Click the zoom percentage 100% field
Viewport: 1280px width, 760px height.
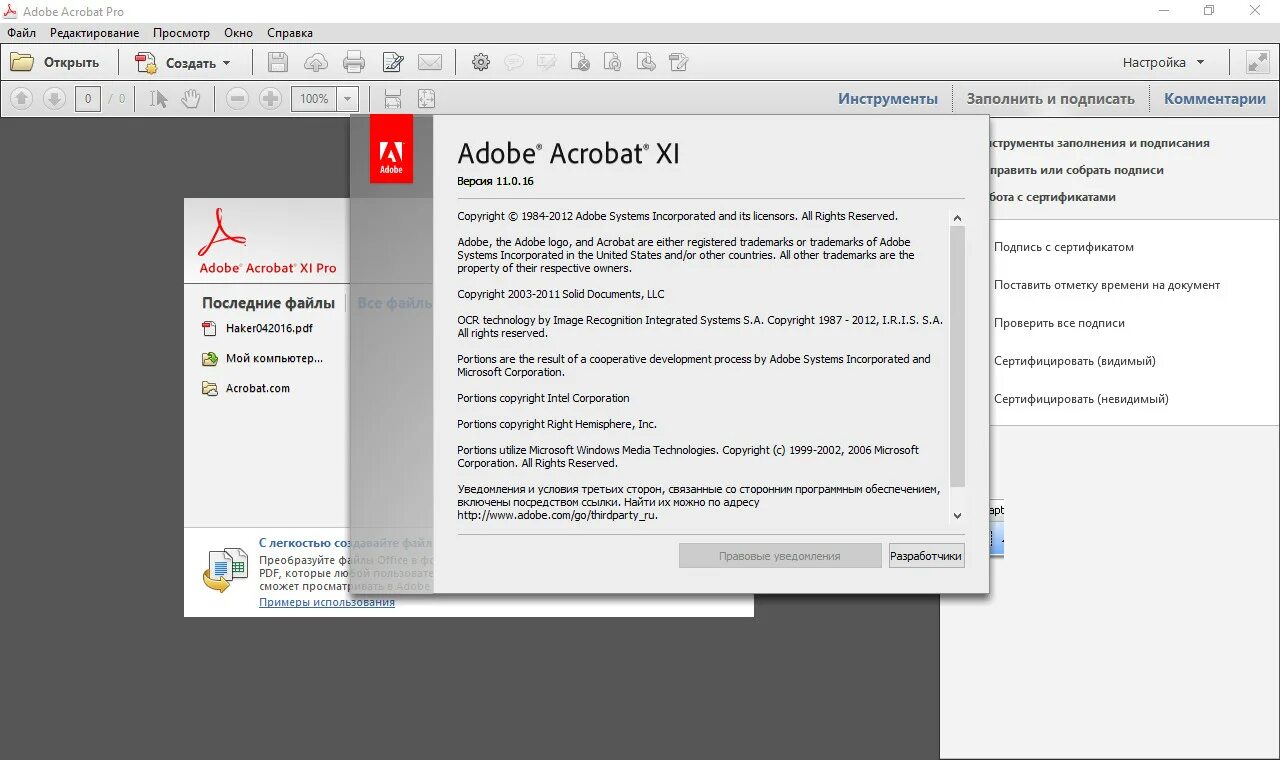pos(314,99)
